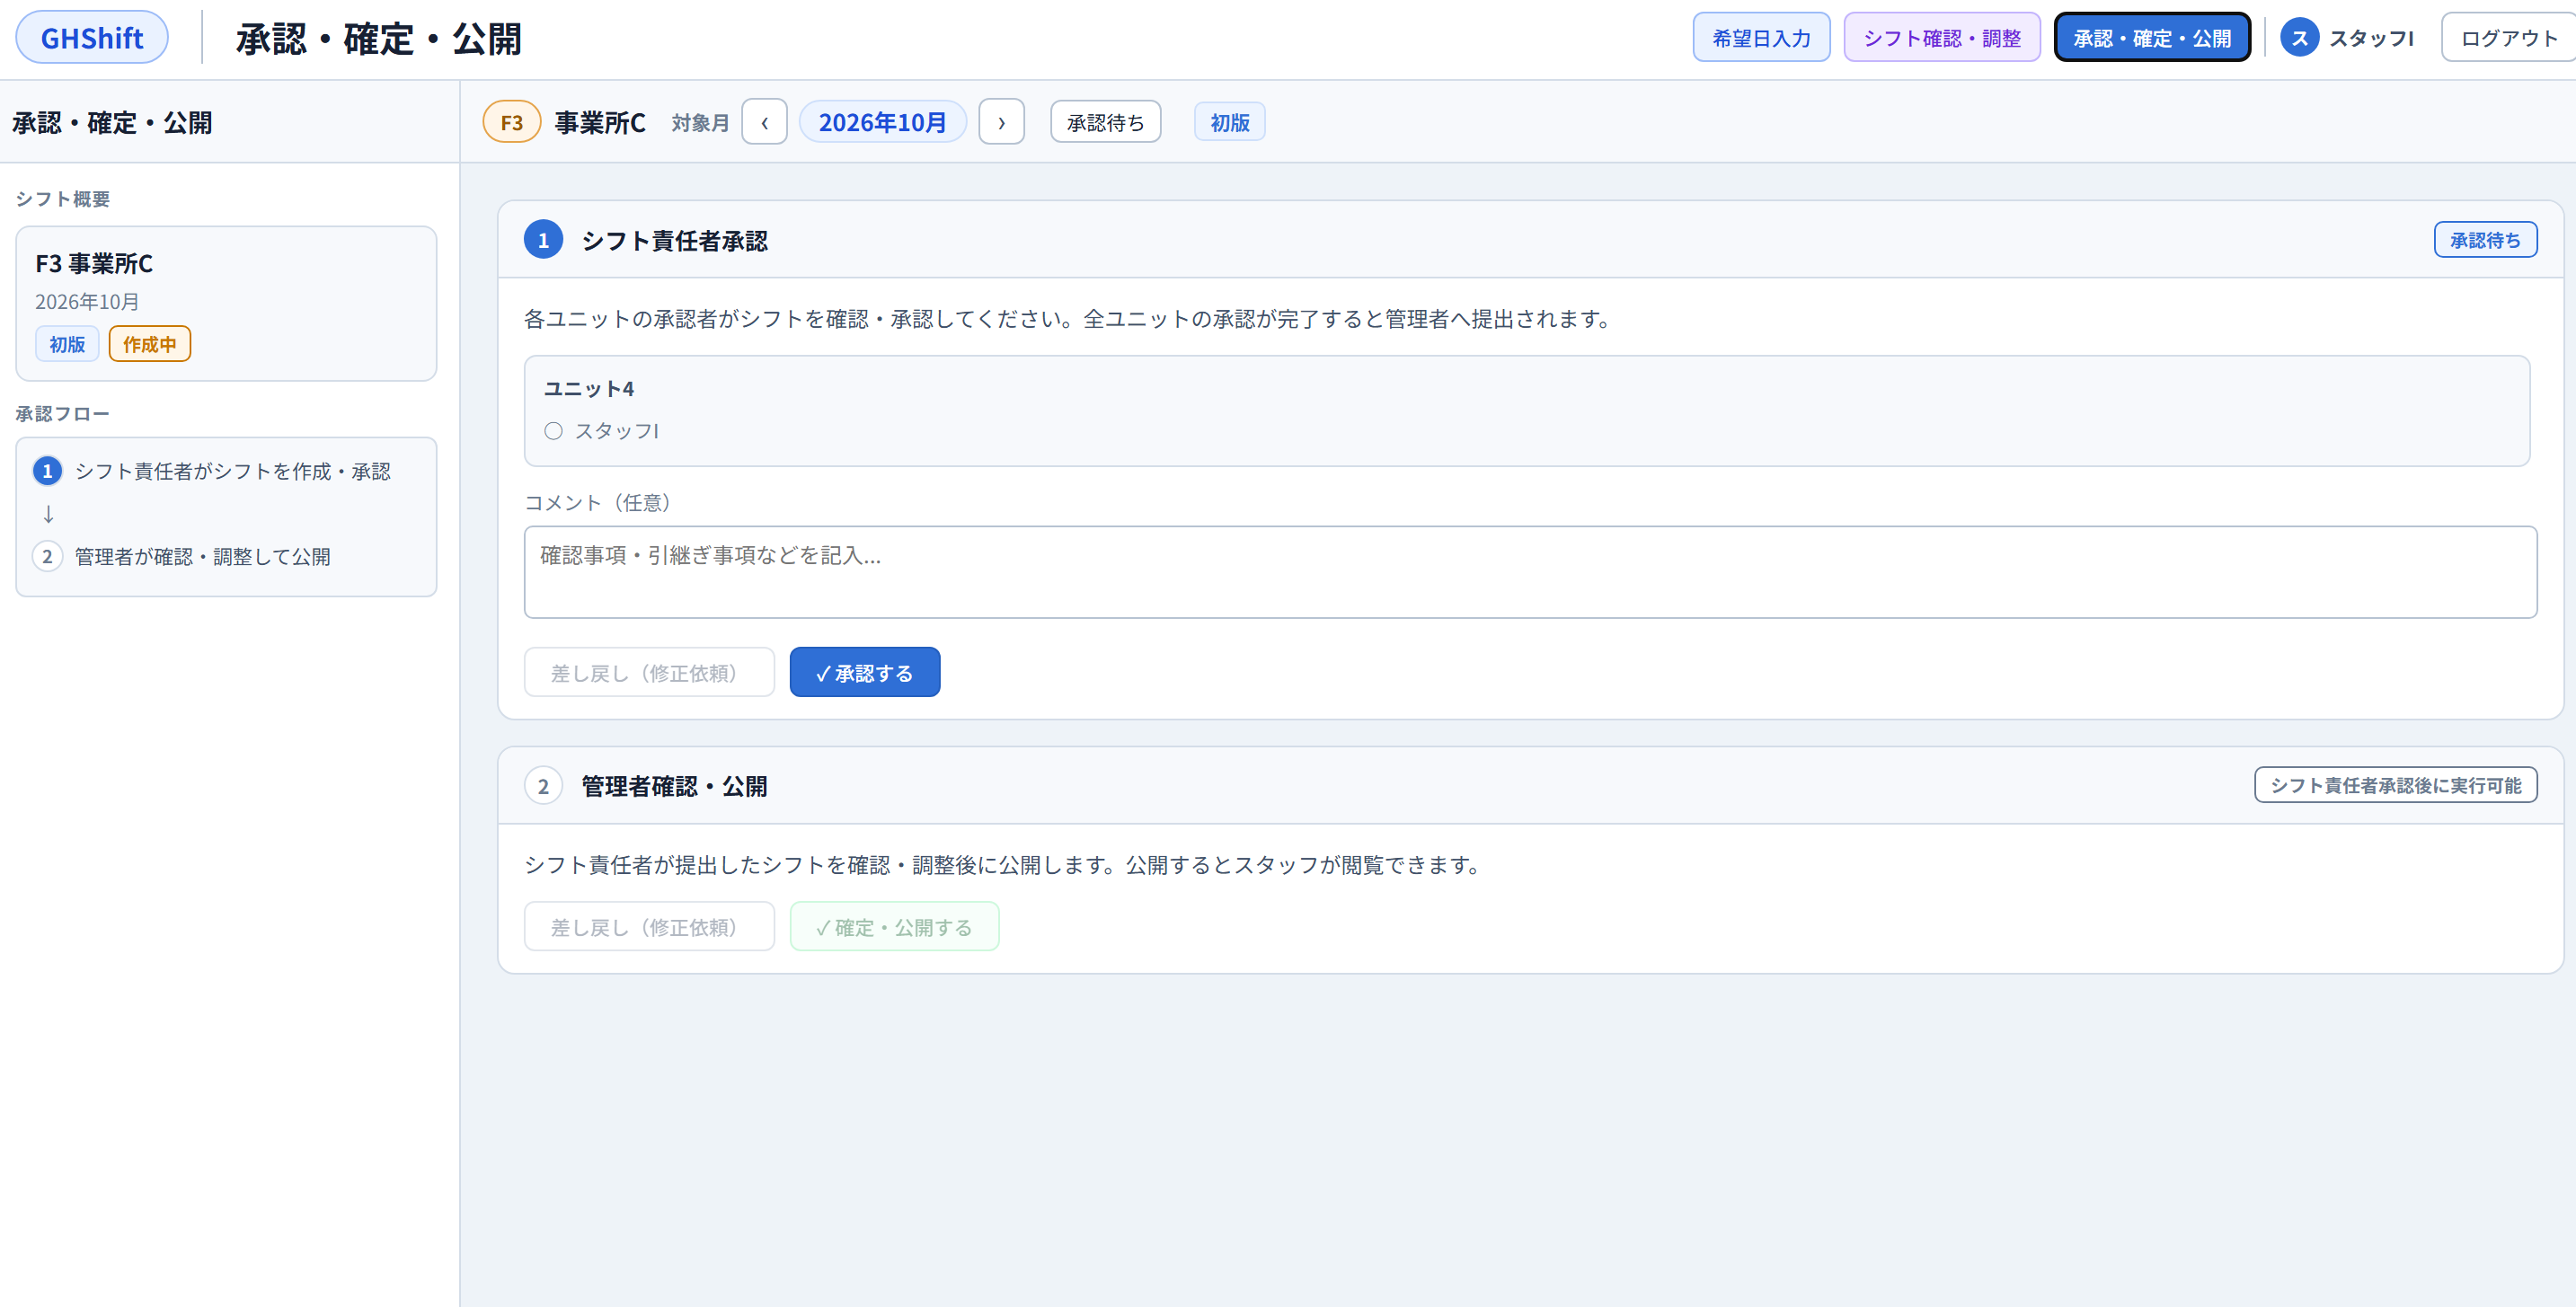Click the ✓承認する button
This screenshot has width=2576, height=1307.
864,672
